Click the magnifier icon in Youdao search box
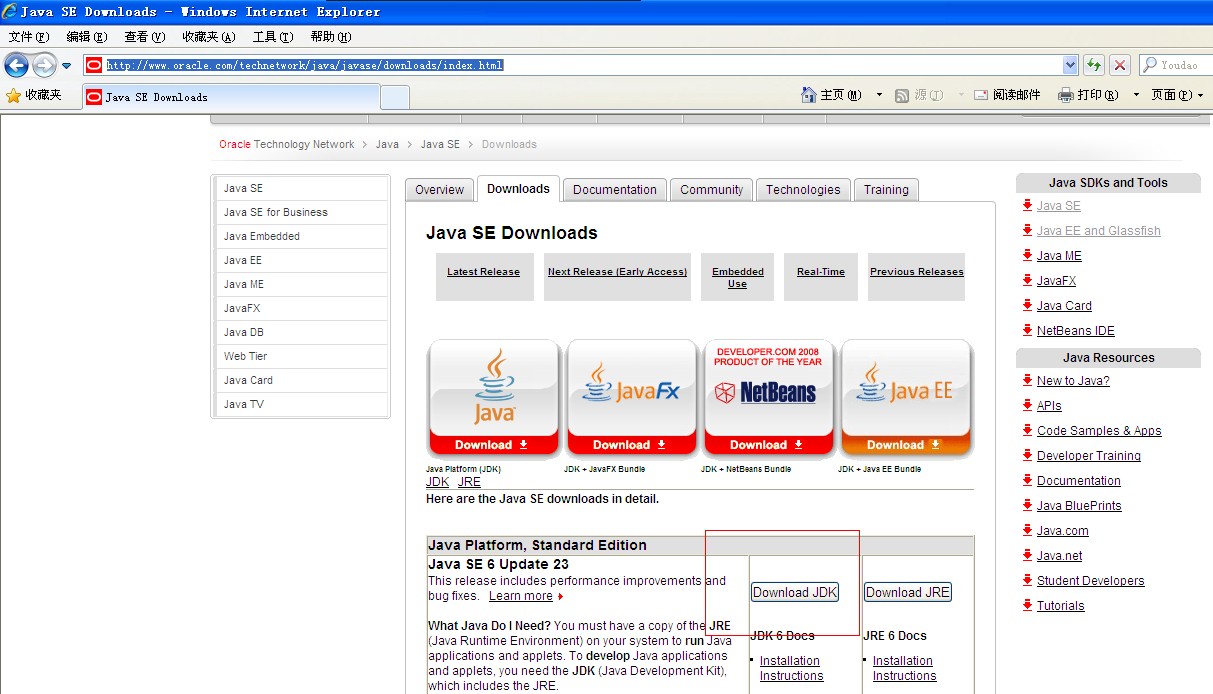This screenshot has height=694, width=1213. click(x=1151, y=65)
